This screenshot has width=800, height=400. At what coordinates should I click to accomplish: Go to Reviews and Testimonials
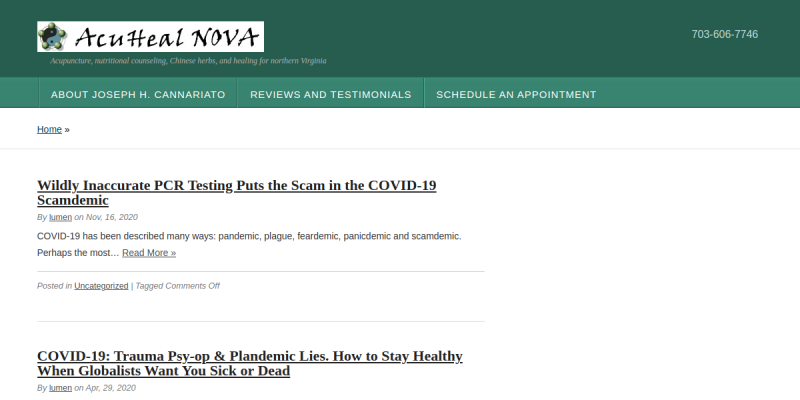pos(331,94)
